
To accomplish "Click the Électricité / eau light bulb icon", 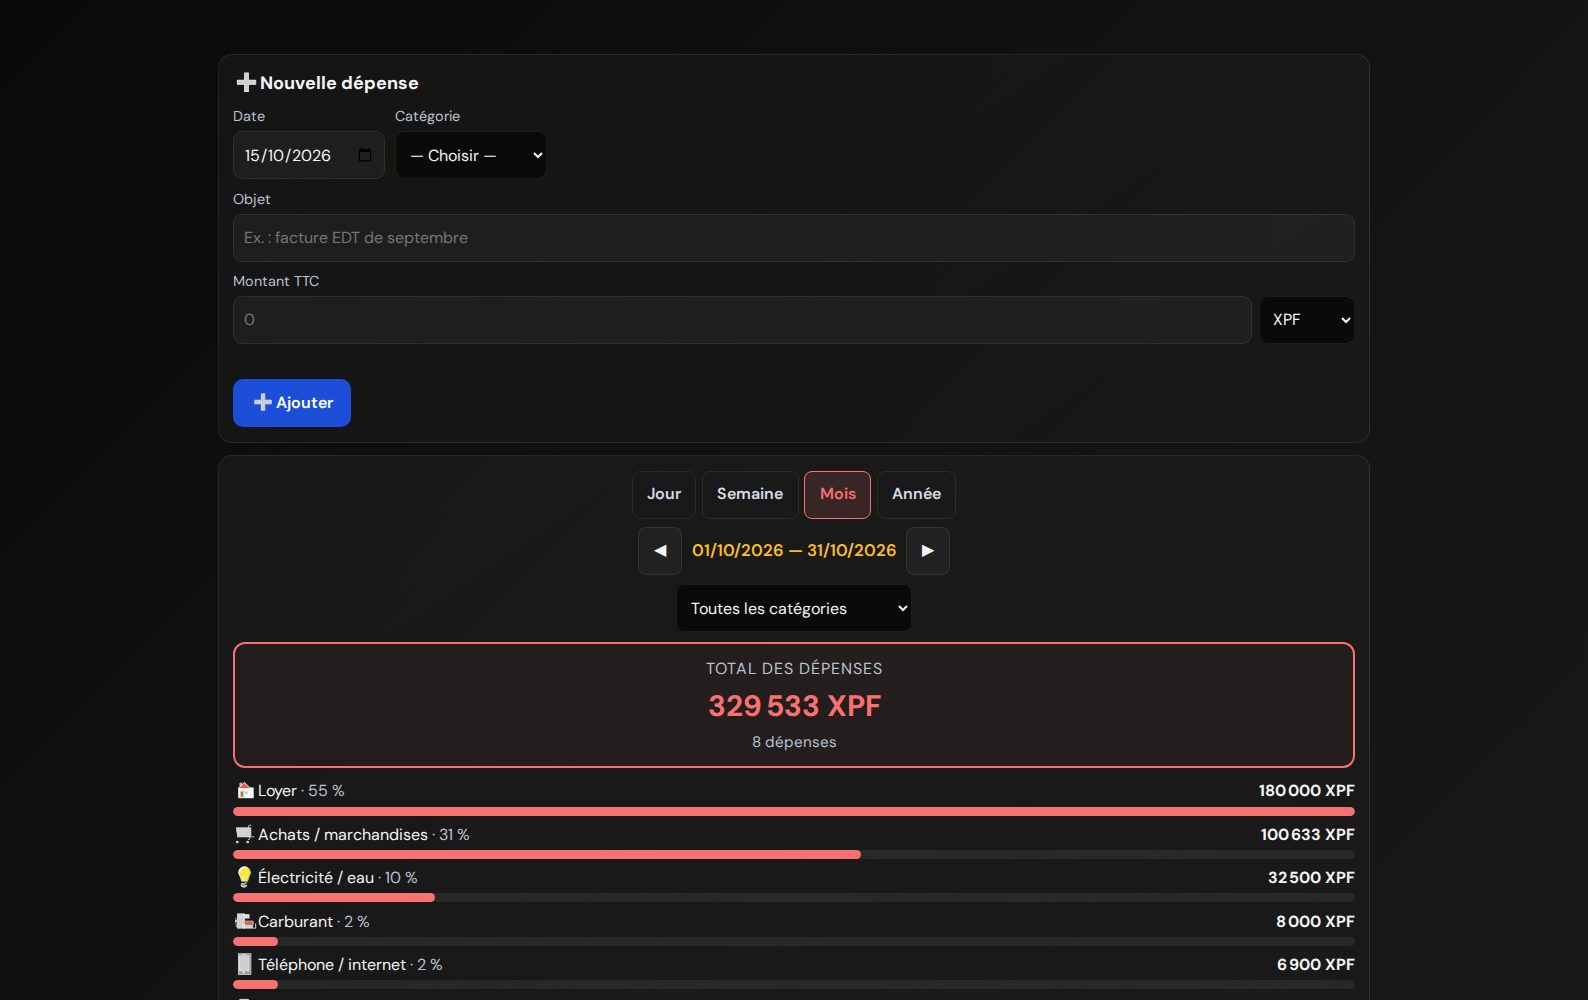I will [x=244, y=877].
